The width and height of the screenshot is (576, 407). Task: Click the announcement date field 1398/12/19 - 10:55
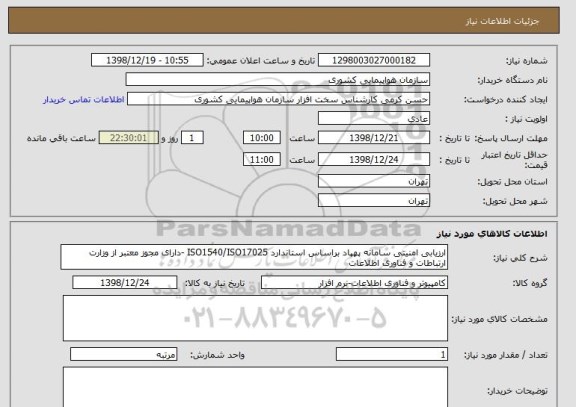pos(147,60)
